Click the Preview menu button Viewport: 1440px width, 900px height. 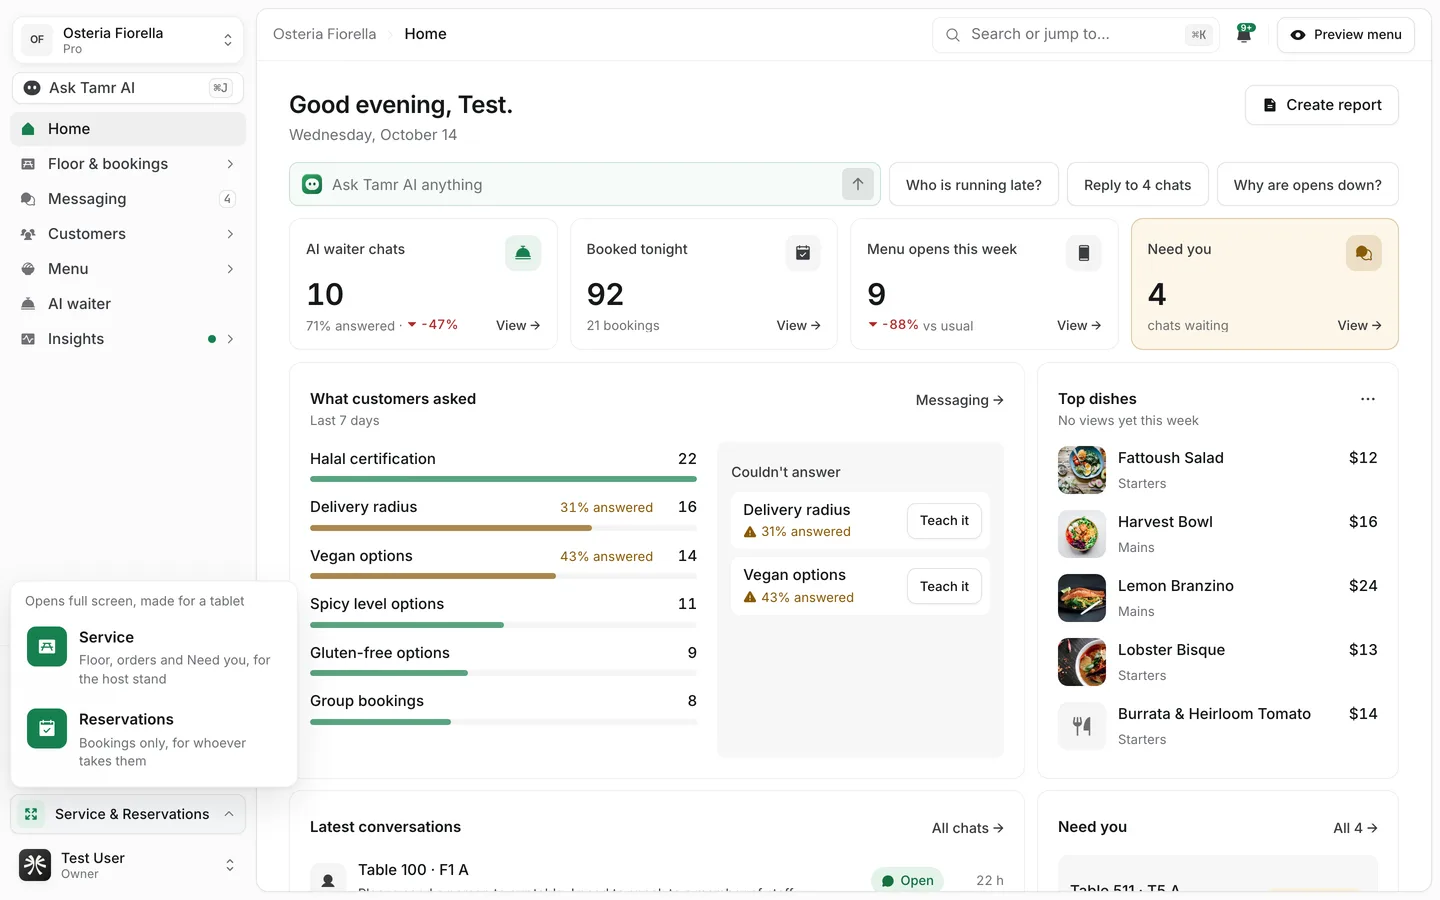tap(1346, 35)
